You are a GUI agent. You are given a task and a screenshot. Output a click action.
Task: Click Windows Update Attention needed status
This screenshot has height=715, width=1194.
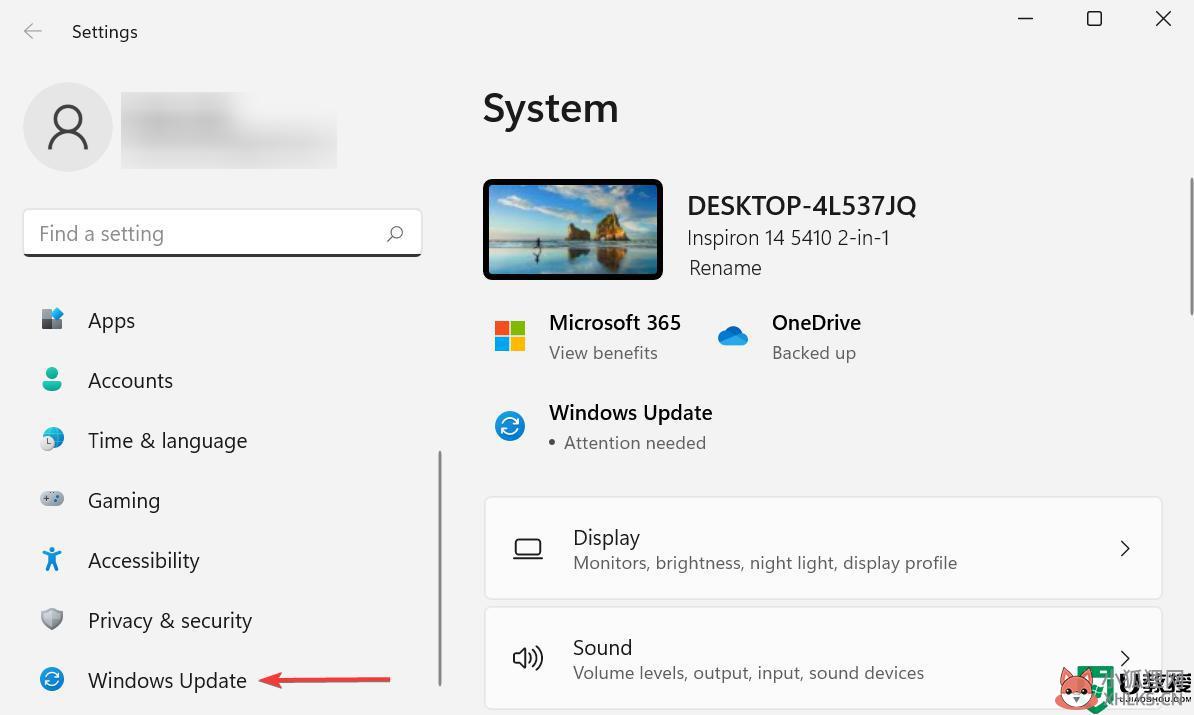(634, 442)
